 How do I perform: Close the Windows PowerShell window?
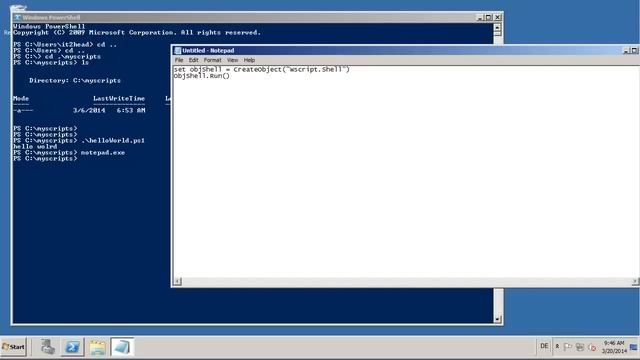click(x=498, y=18)
